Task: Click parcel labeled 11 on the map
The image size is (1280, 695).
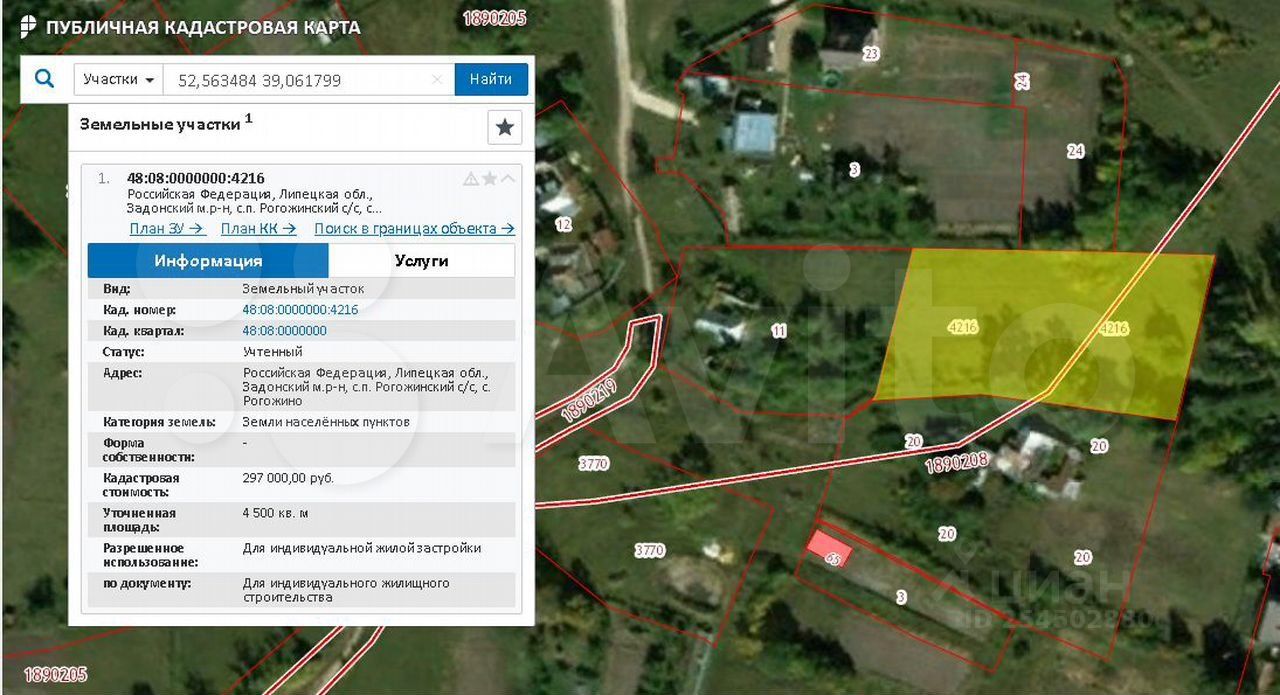Action: (779, 330)
